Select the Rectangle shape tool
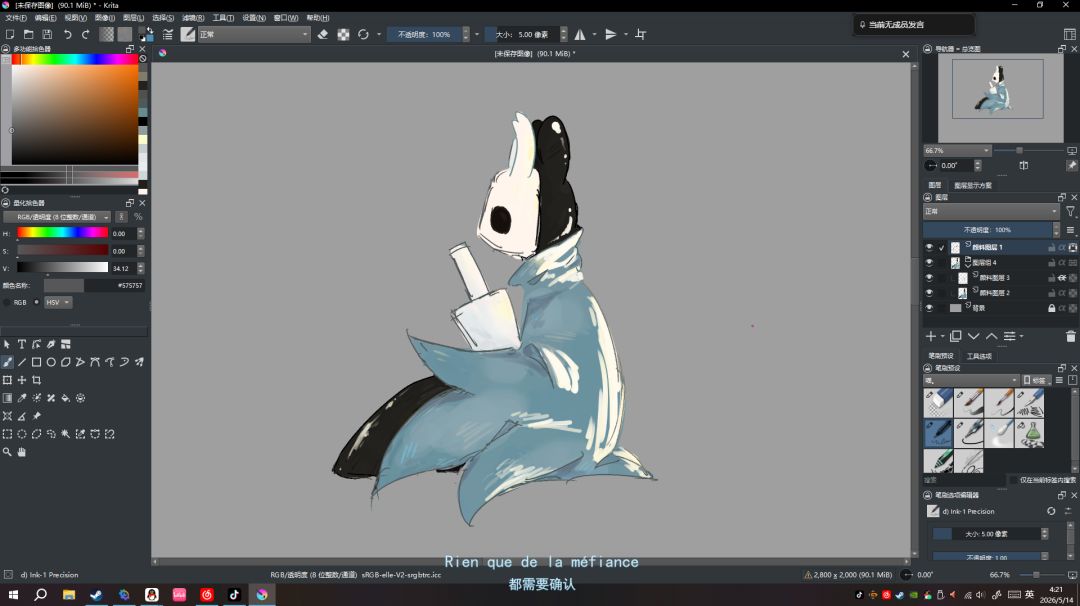This screenshot has width=1080, height=606. click(37, 362)
